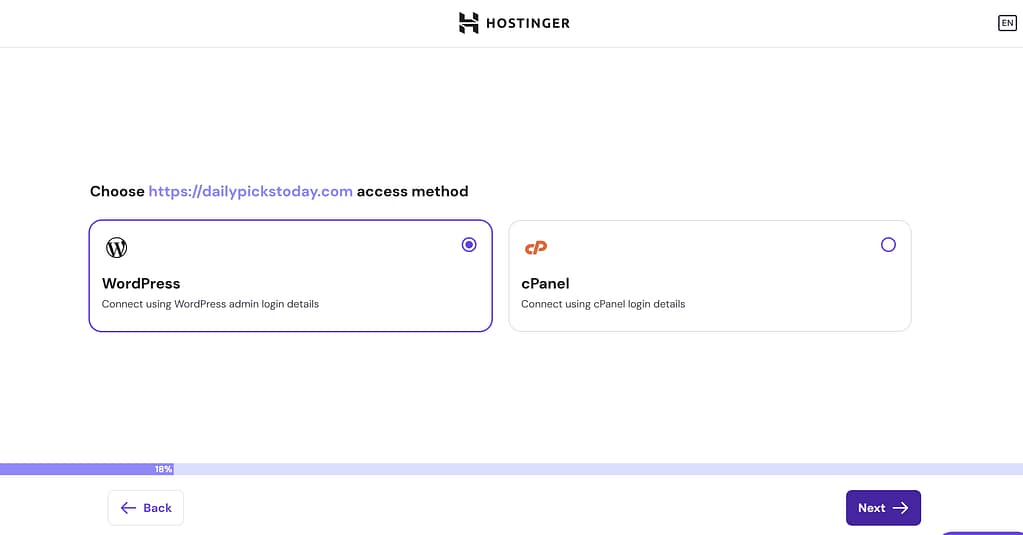Click the WordPress logo icon
Image resolution: width=1023 pixels, height=535 pixels.
pyautogui.click(x=116, y=247)
